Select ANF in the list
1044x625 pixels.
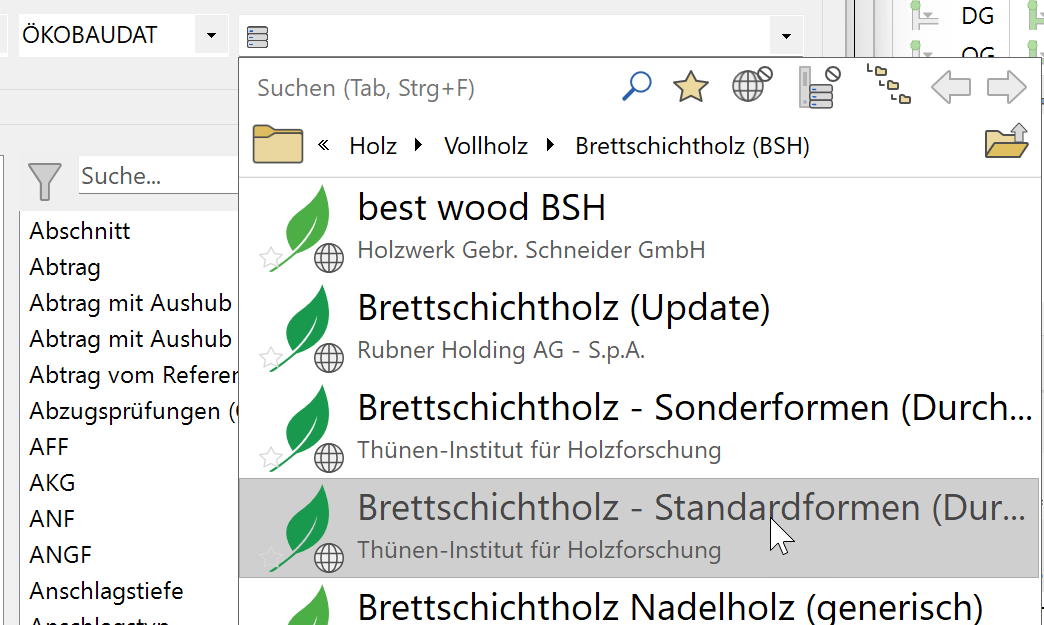tap(52, 519)
